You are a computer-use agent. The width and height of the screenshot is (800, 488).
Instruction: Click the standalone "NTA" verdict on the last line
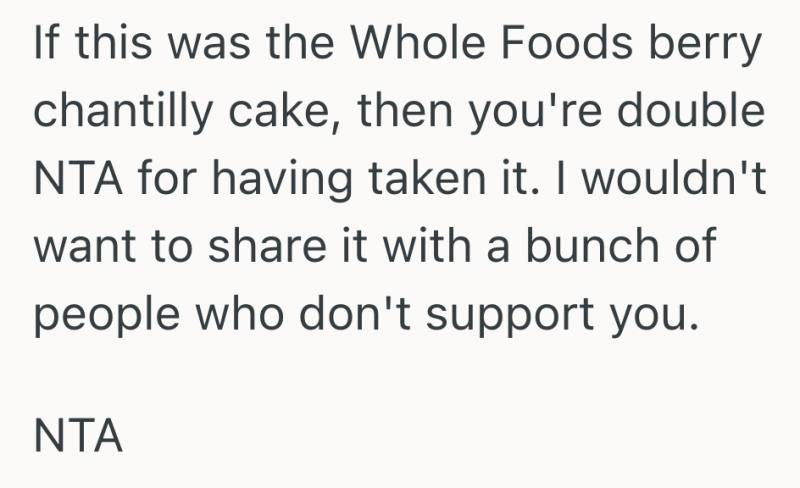[78, 437]
